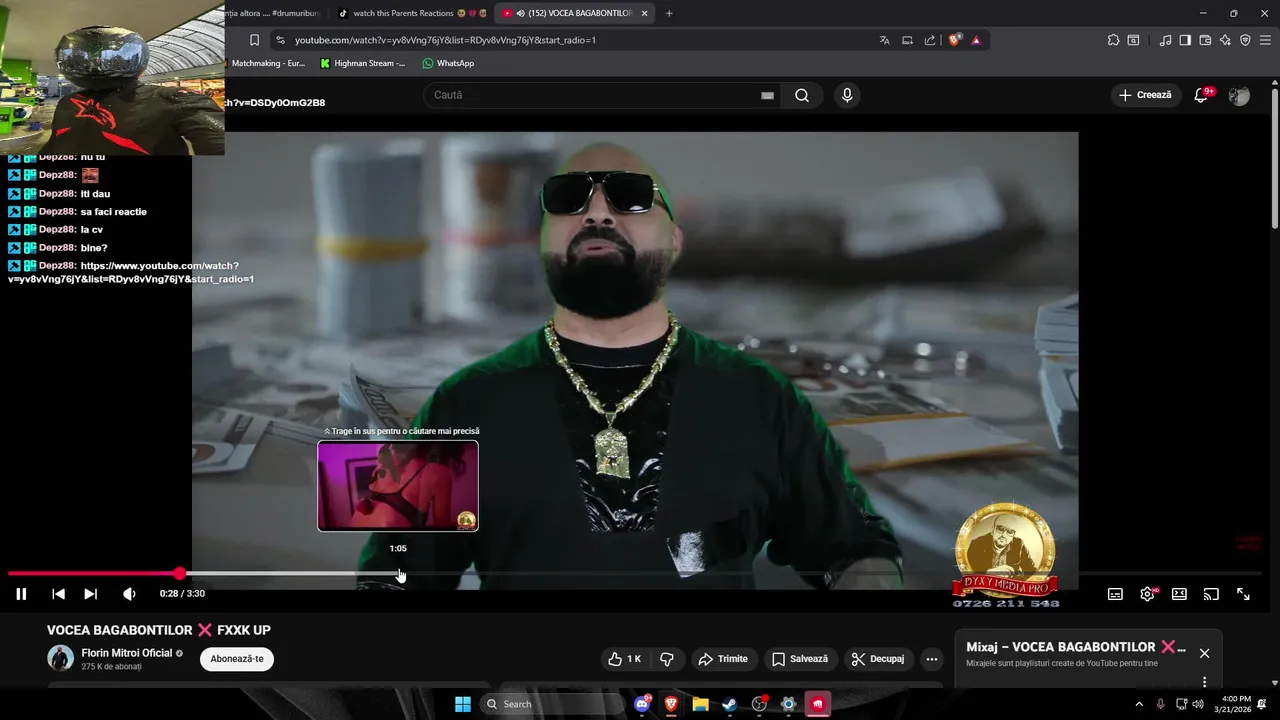Share the video via Trimite
The height and width of the screenshot is (720, 1280).
coord(723,659)
